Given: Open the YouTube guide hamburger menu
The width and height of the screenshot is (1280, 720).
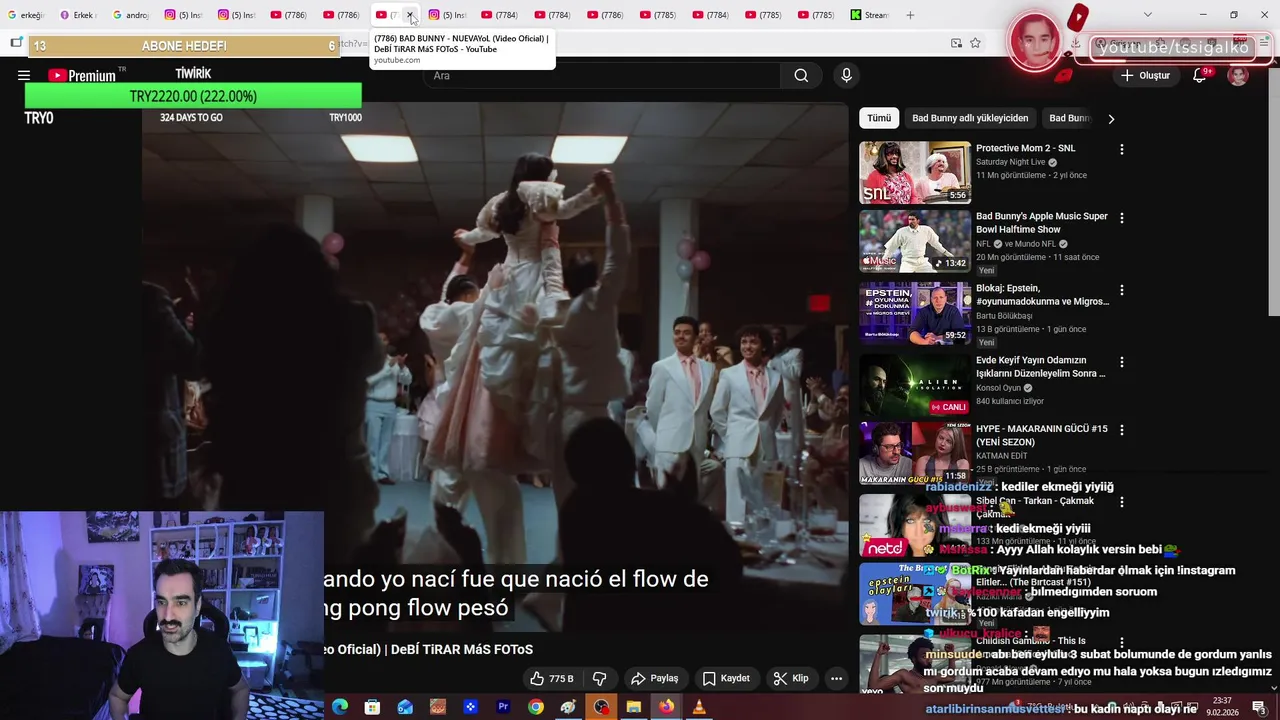Looking at the screenshot, I should click(24, 75).
